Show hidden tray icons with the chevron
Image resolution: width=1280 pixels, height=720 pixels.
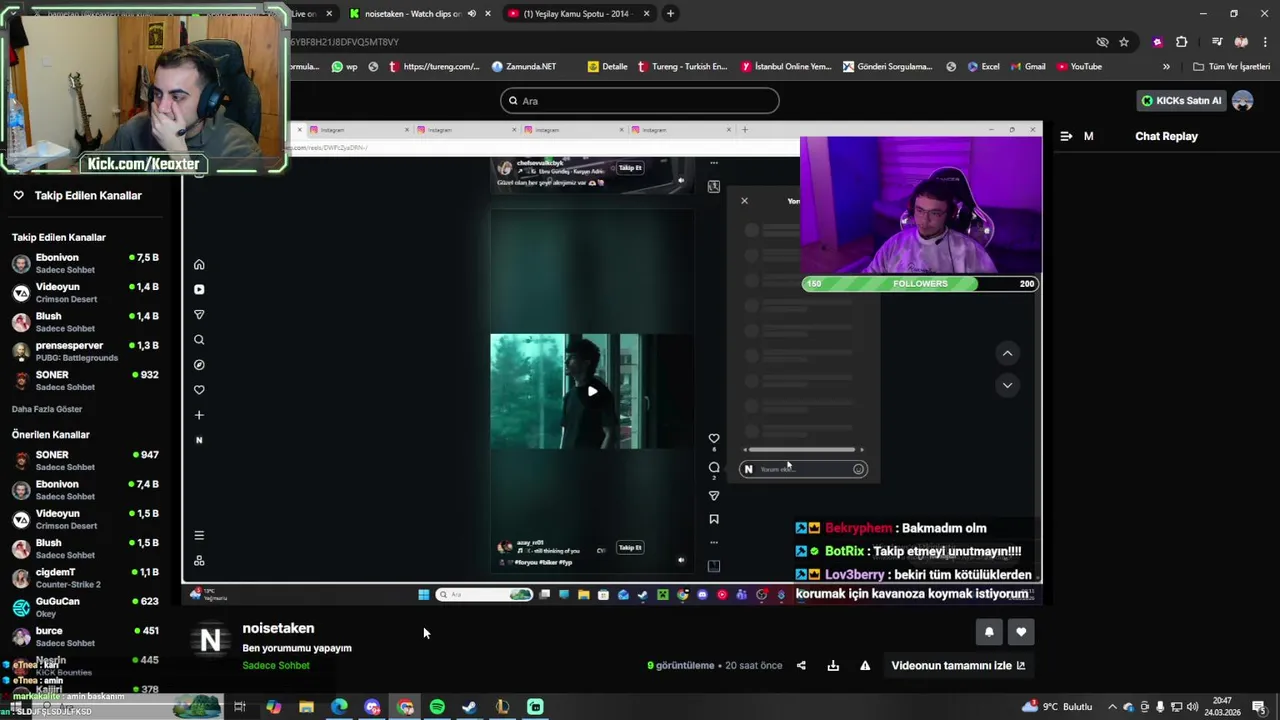(x=1112, y=707)
